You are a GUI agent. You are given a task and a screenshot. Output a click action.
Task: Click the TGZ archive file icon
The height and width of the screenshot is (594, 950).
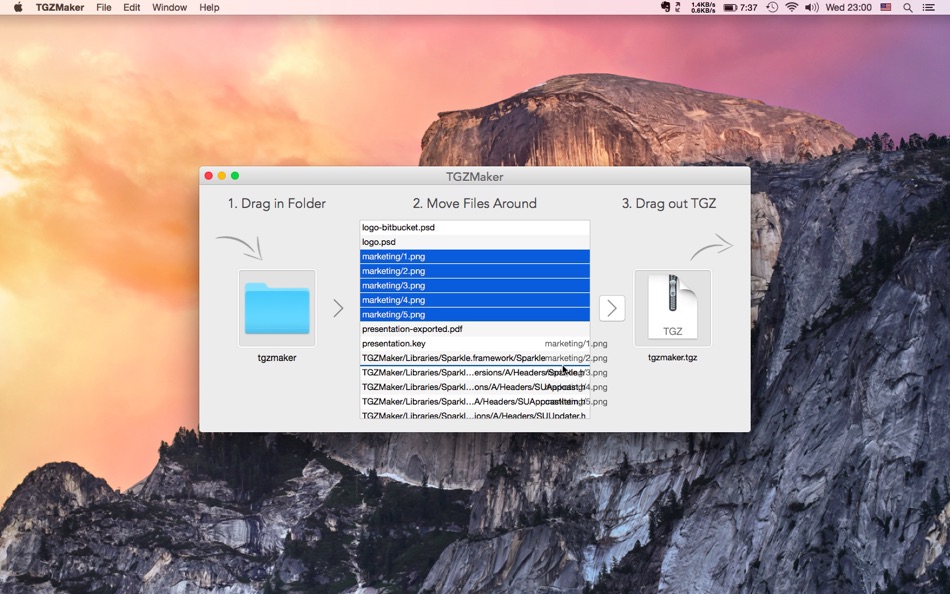672,307
